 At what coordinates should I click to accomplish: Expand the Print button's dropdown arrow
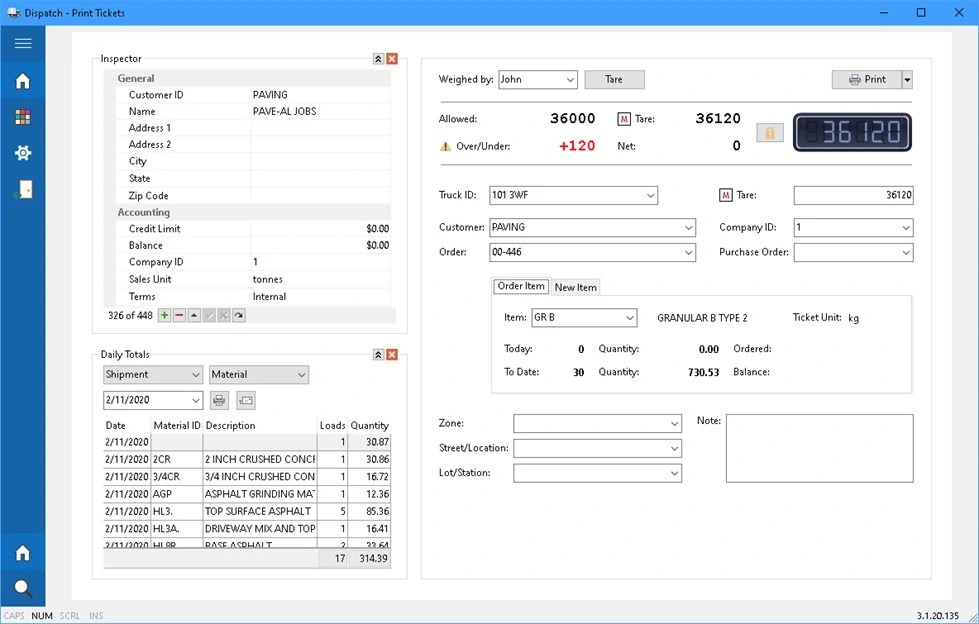click(x=905, y=79)
